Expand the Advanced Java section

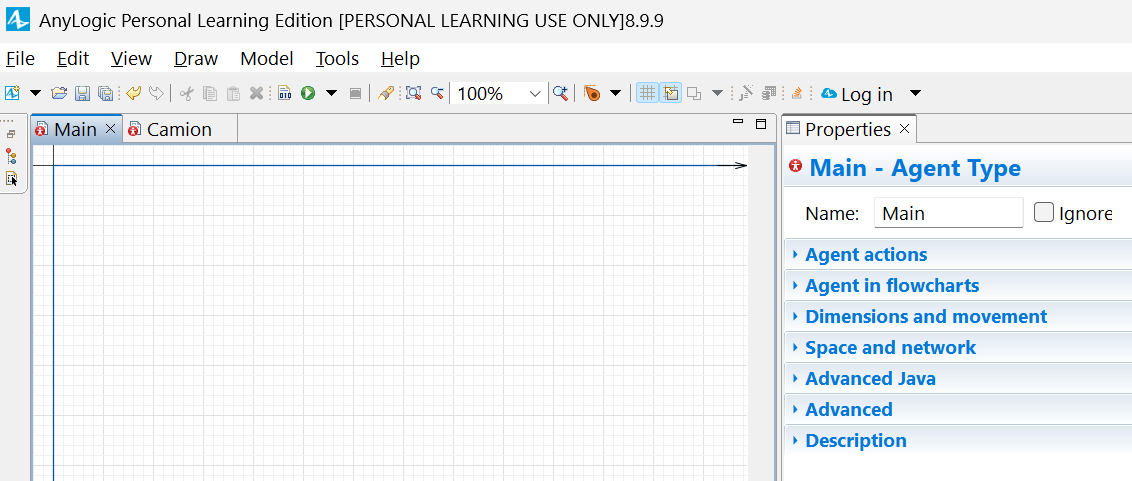tap(958, 378)
